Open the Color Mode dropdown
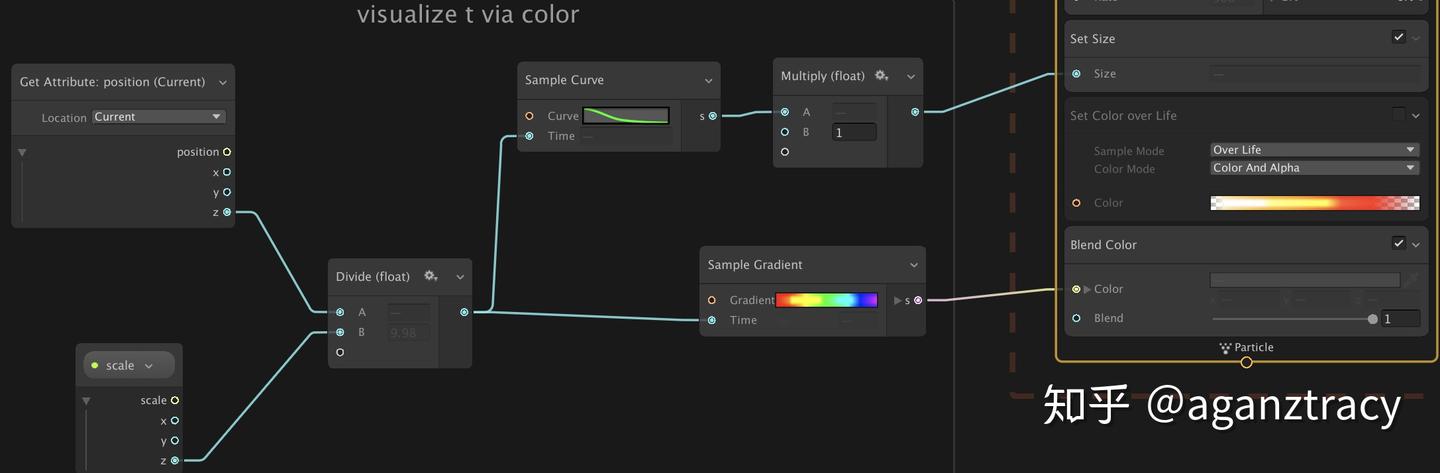Image resolution: width=1440 pixels, height=473 pixels. click(x=1314, y=168)
